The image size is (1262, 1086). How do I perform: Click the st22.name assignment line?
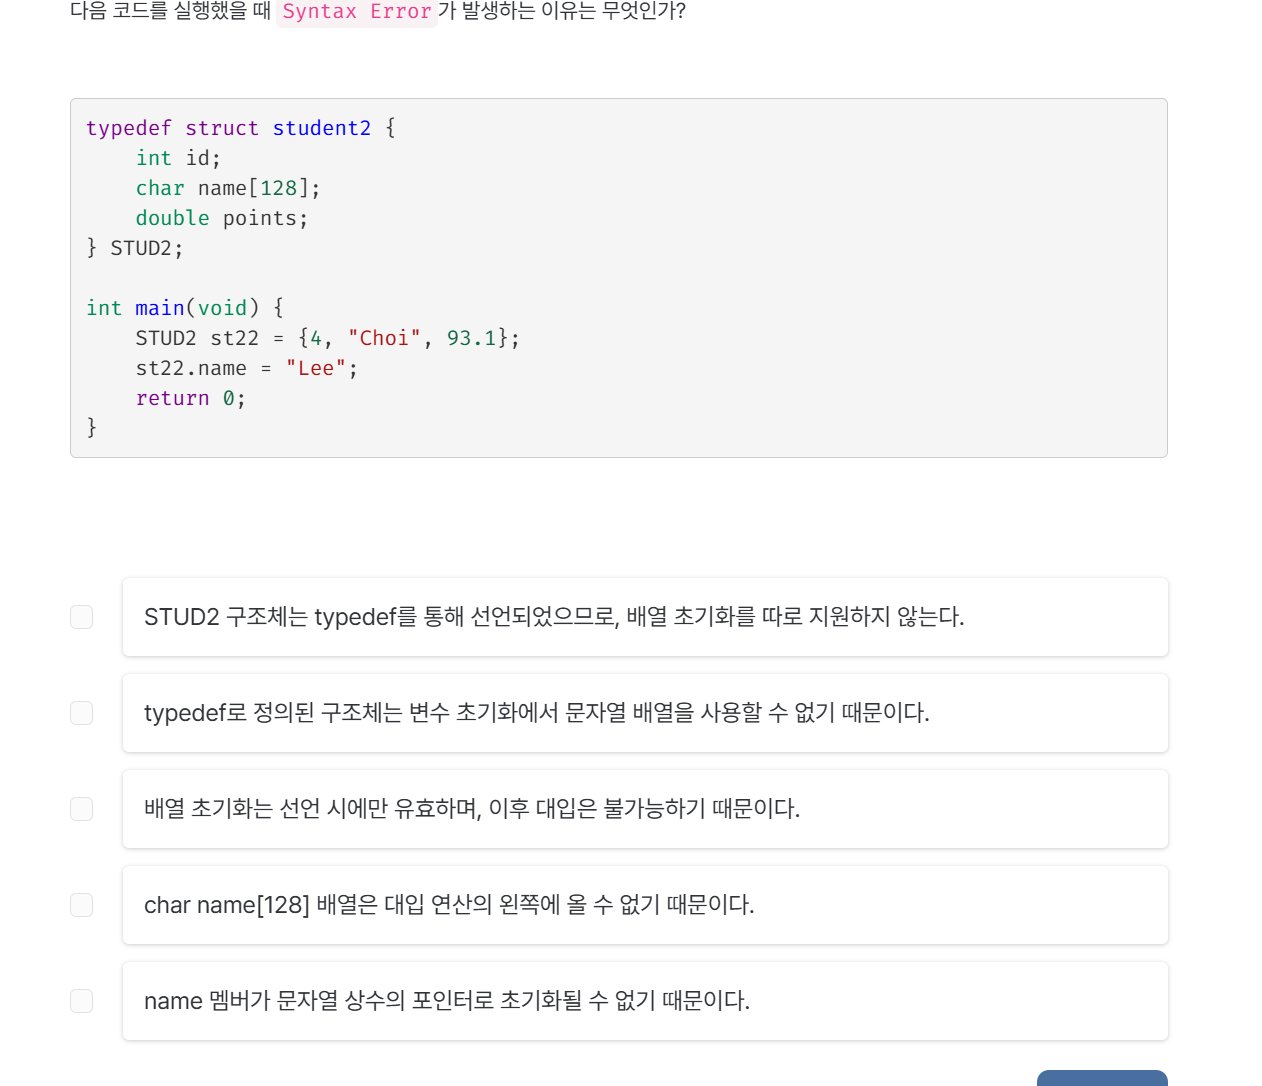(246, 368)
